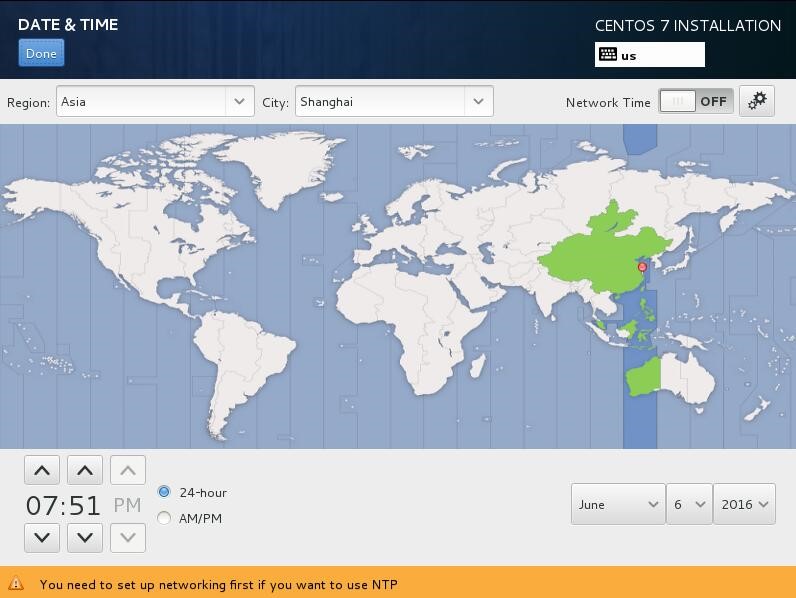Expand the City dropdown showing Shanghai
The height and width of the screenshot is (598, 796).
393,101
